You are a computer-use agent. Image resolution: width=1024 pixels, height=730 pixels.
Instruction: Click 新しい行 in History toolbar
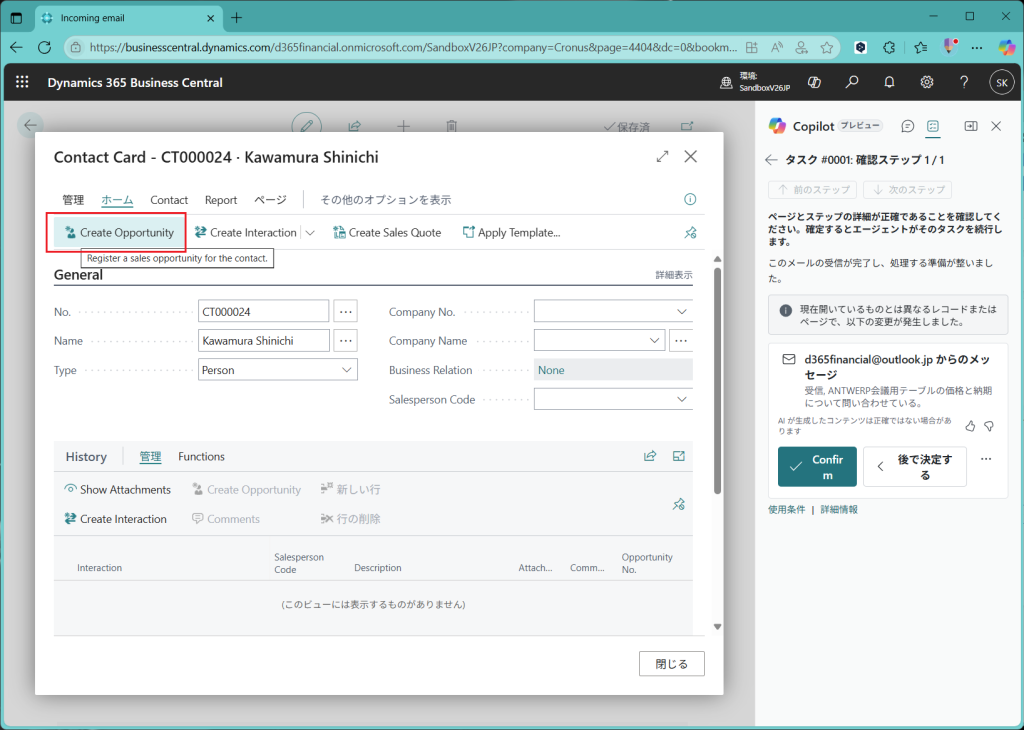(351, 489)
